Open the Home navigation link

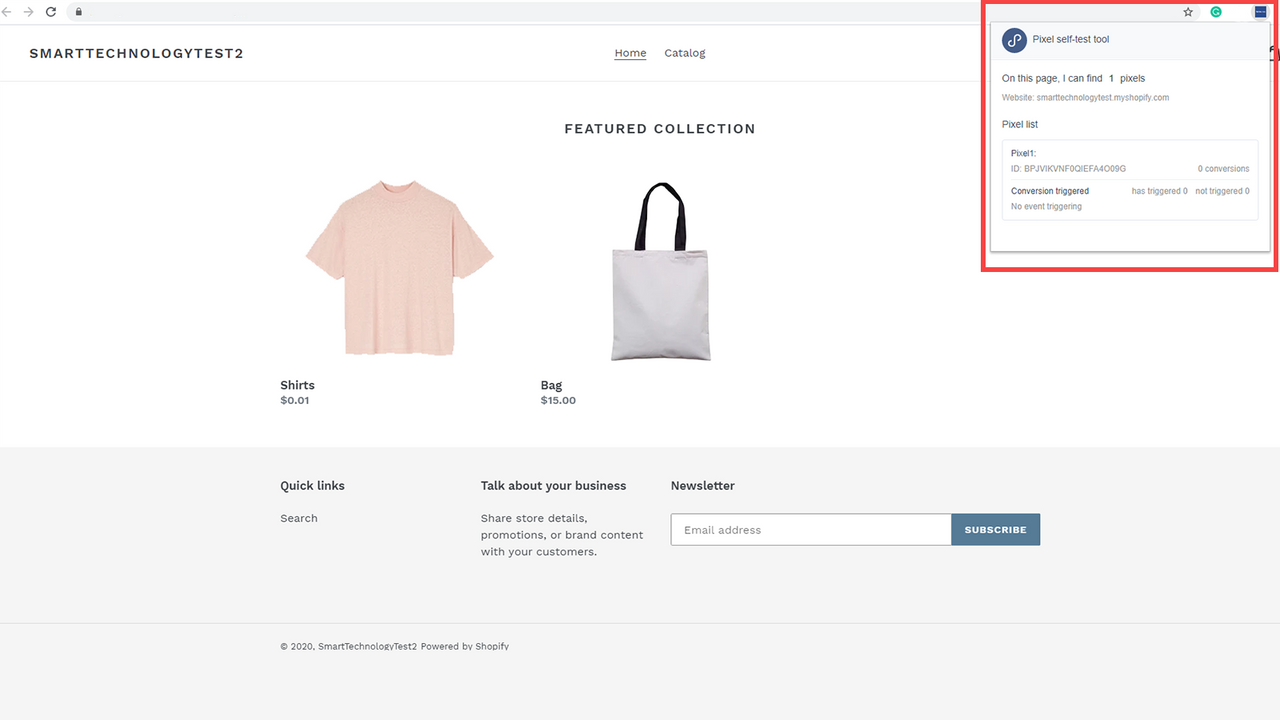click(x=630, y=53)
